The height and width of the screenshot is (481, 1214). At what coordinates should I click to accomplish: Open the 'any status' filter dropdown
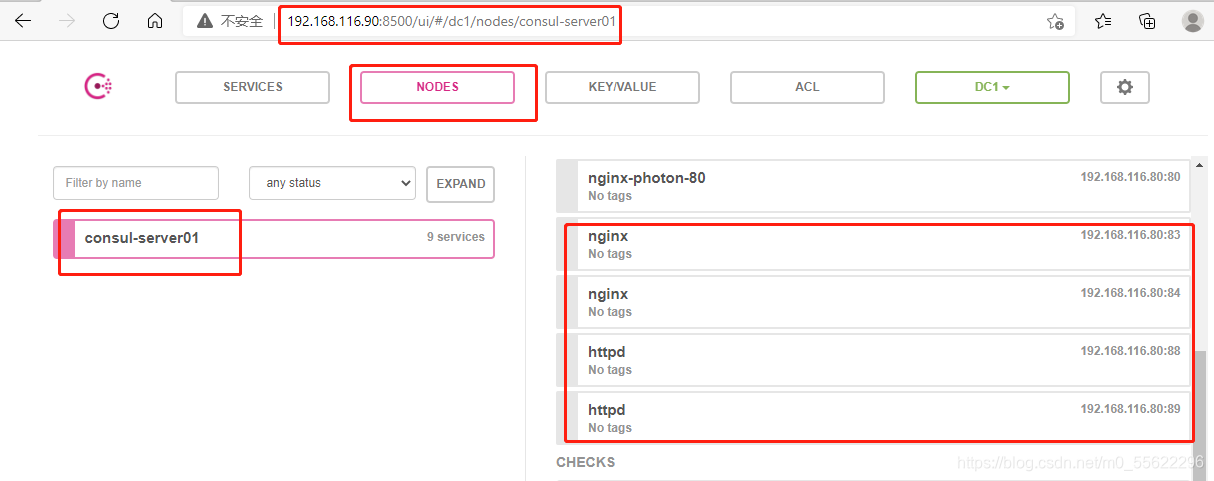click(332, 183)
